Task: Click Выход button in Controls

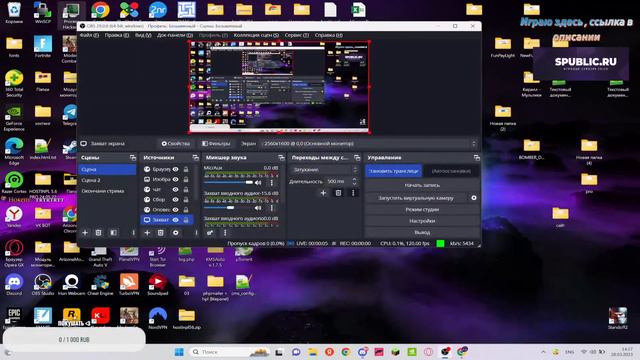Action: point(422,232)
